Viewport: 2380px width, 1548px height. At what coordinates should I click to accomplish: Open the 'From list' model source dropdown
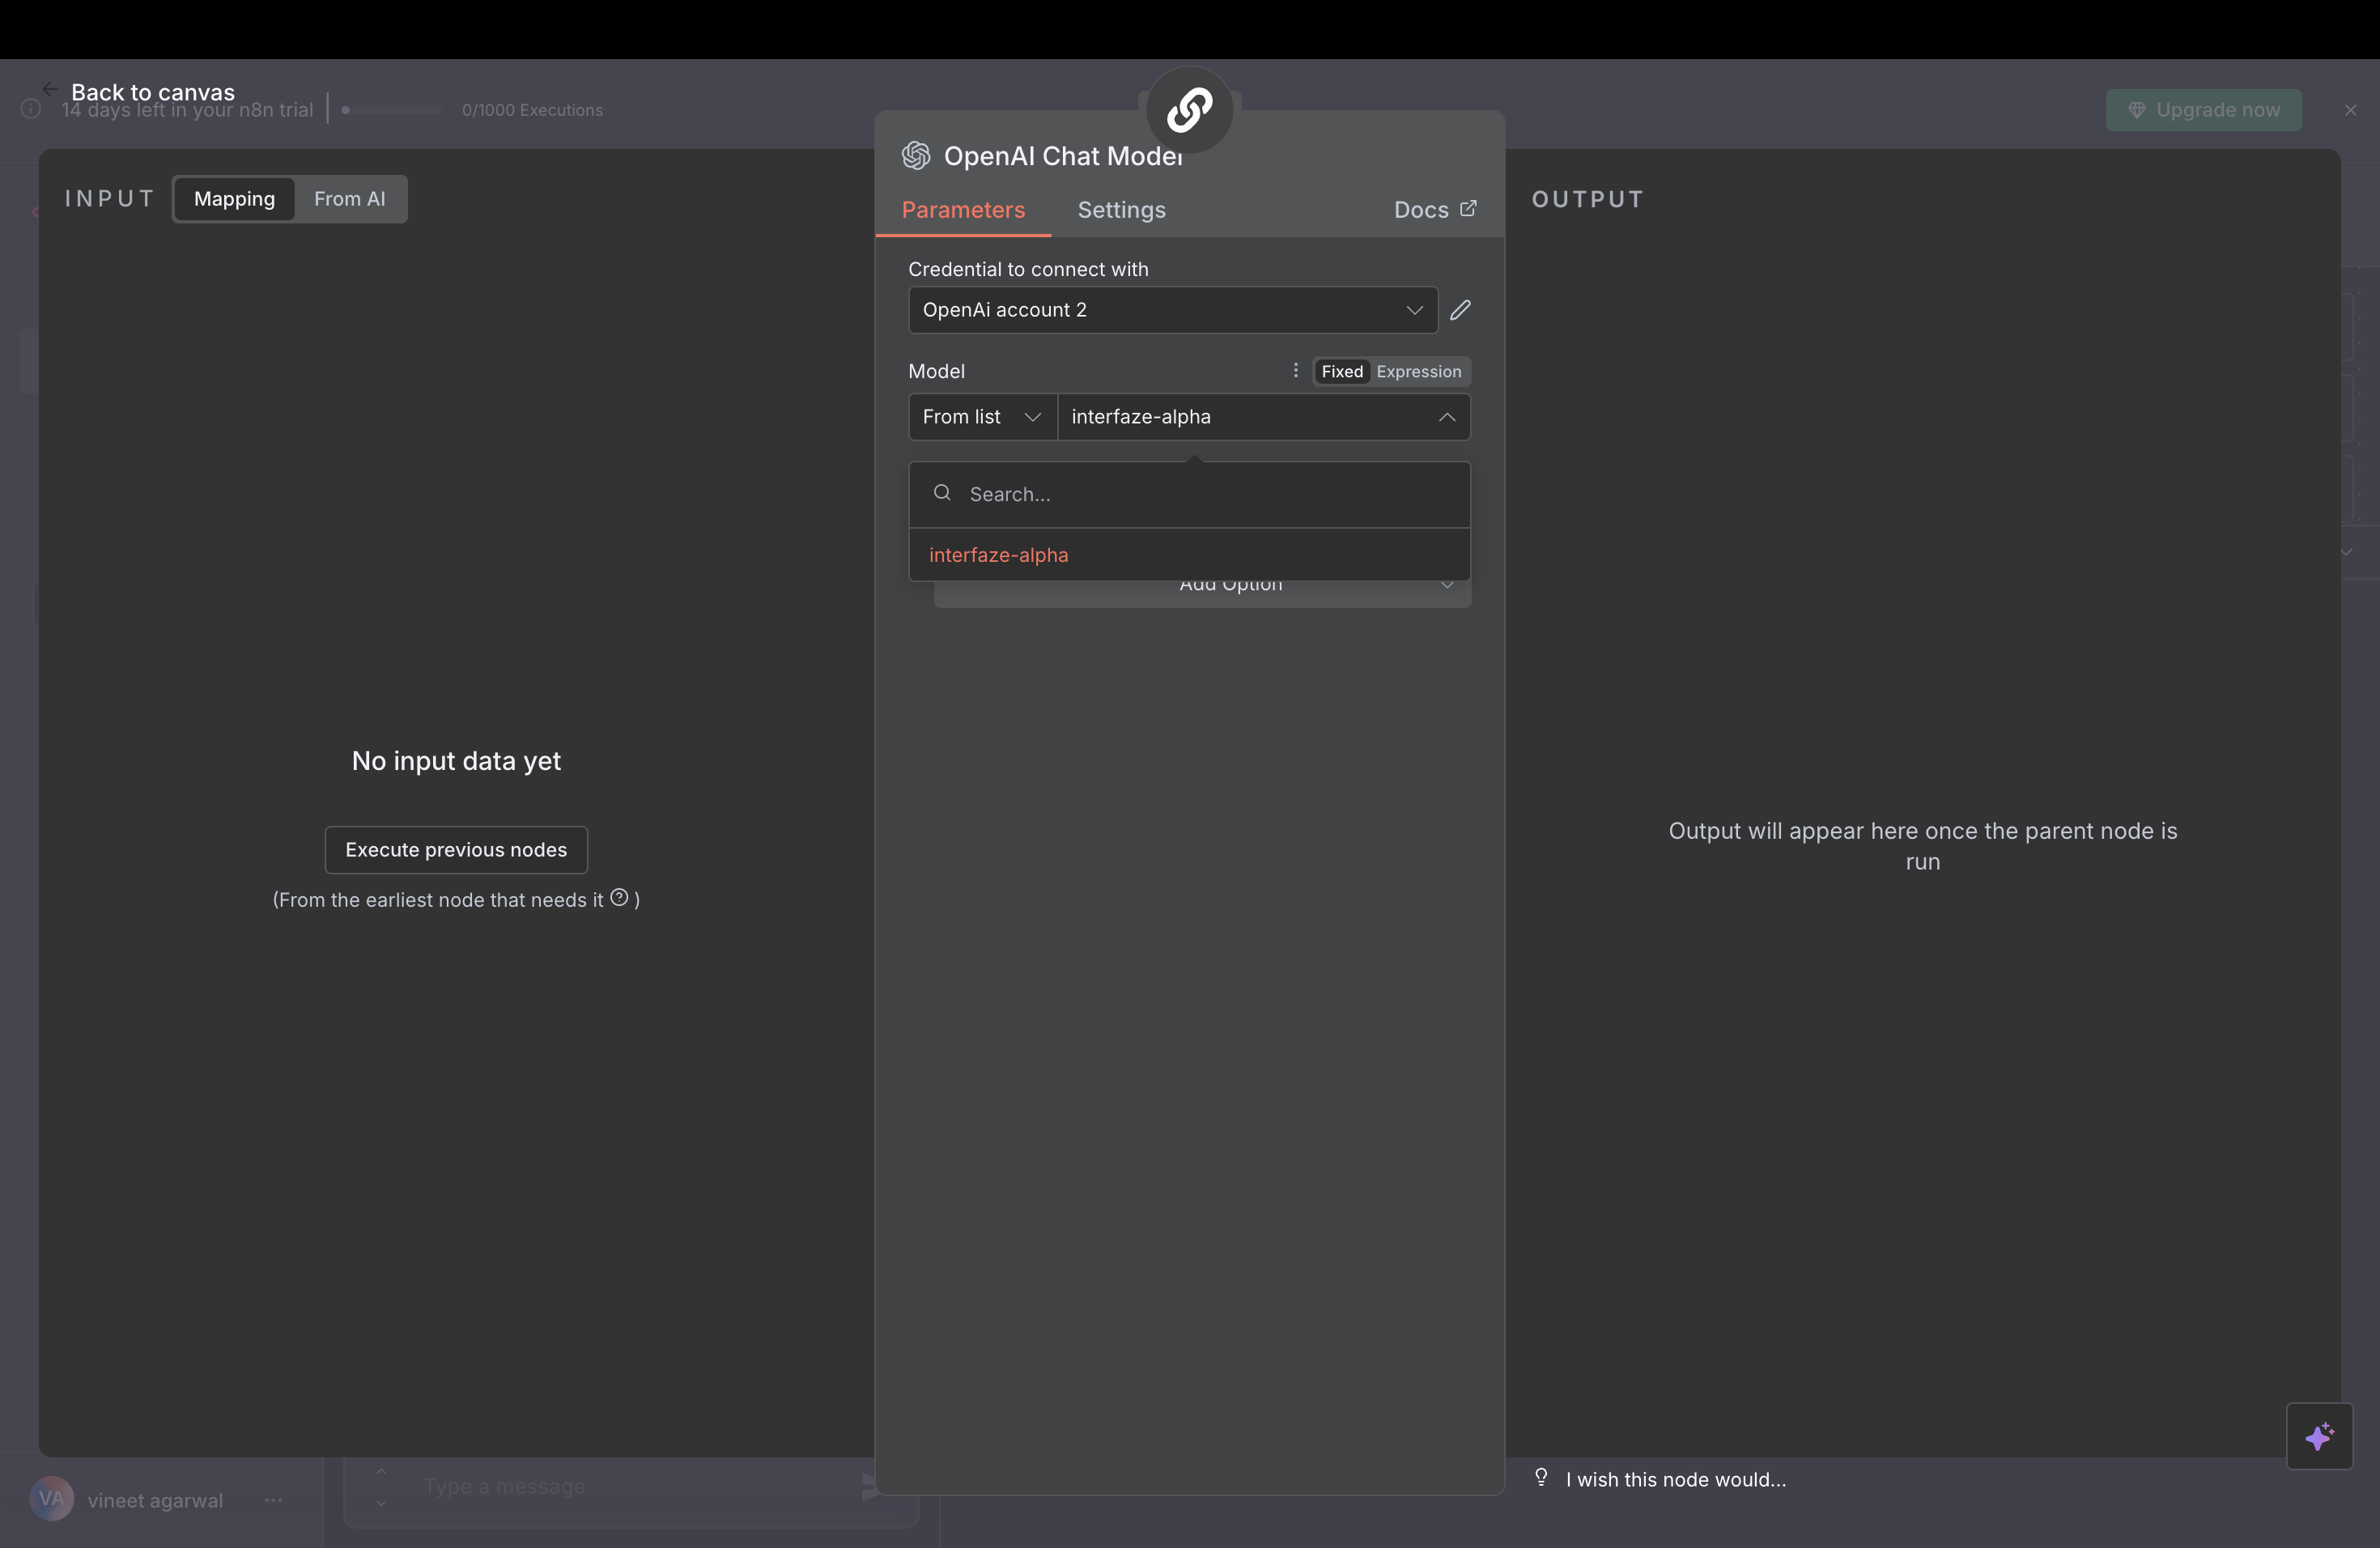point(981,417)
